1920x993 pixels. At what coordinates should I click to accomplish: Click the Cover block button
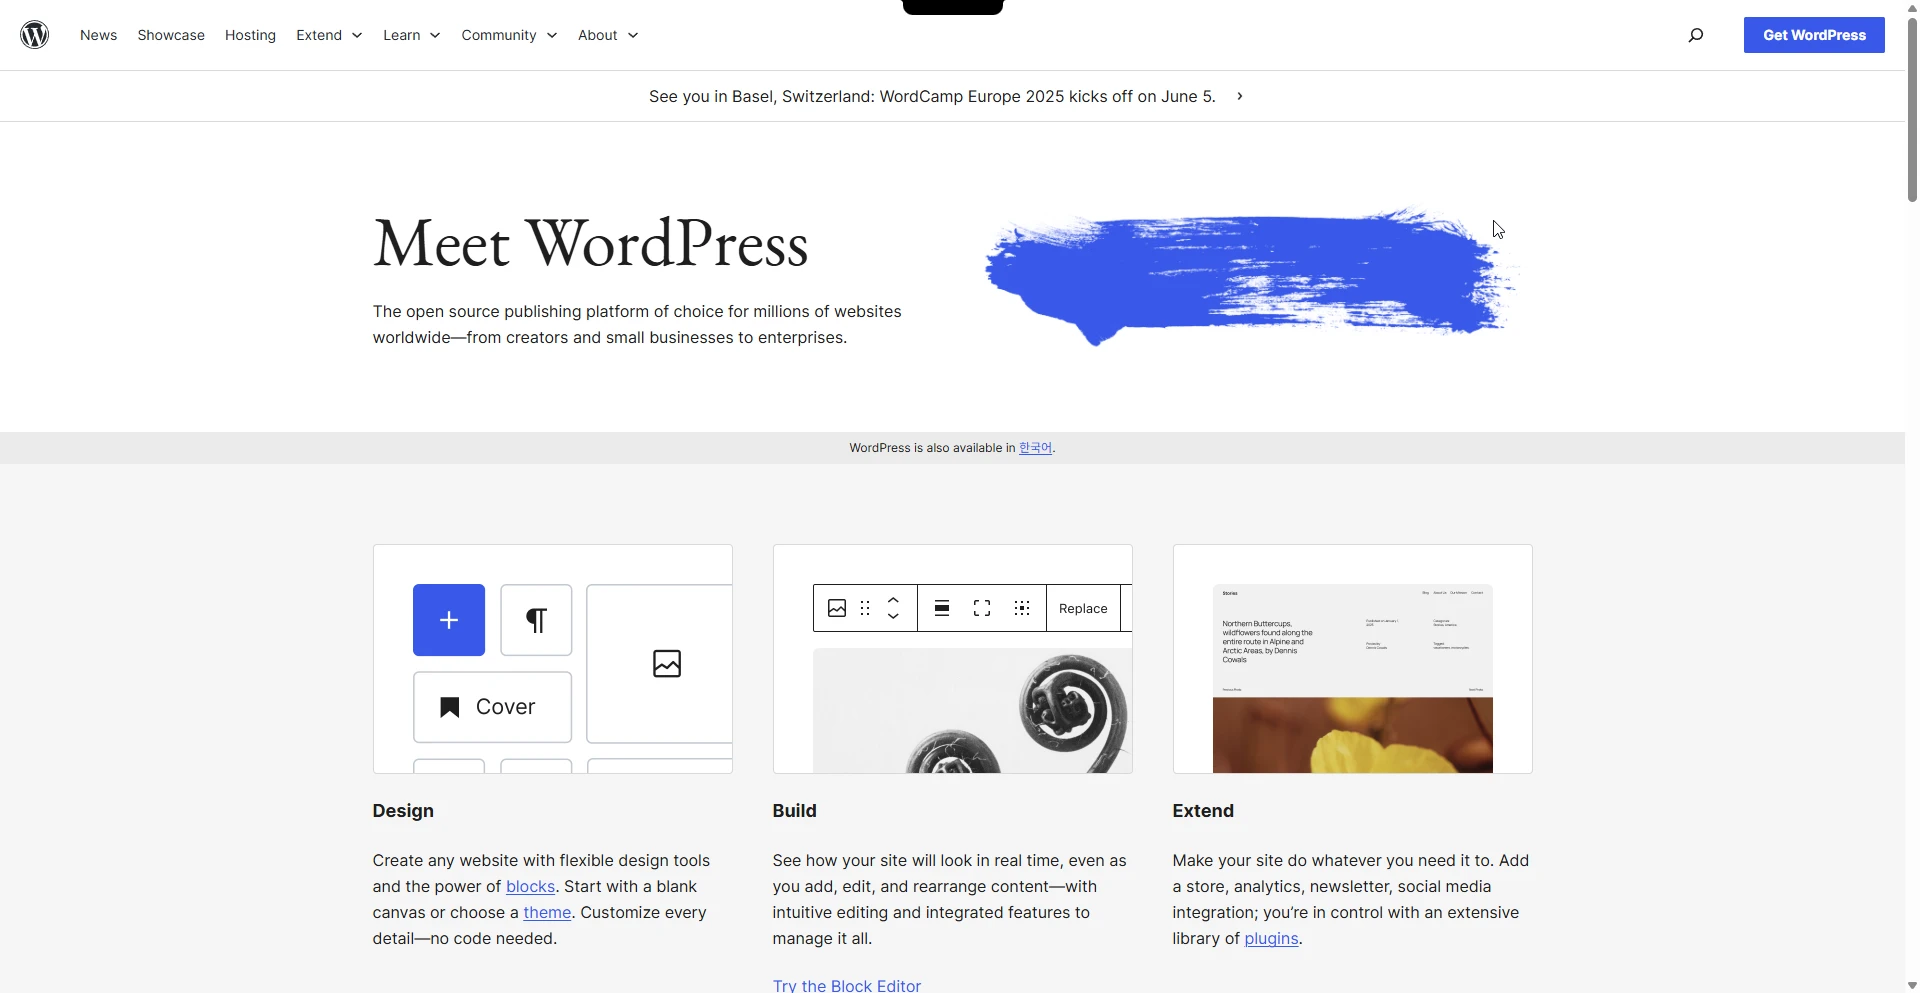coord(492,707)
